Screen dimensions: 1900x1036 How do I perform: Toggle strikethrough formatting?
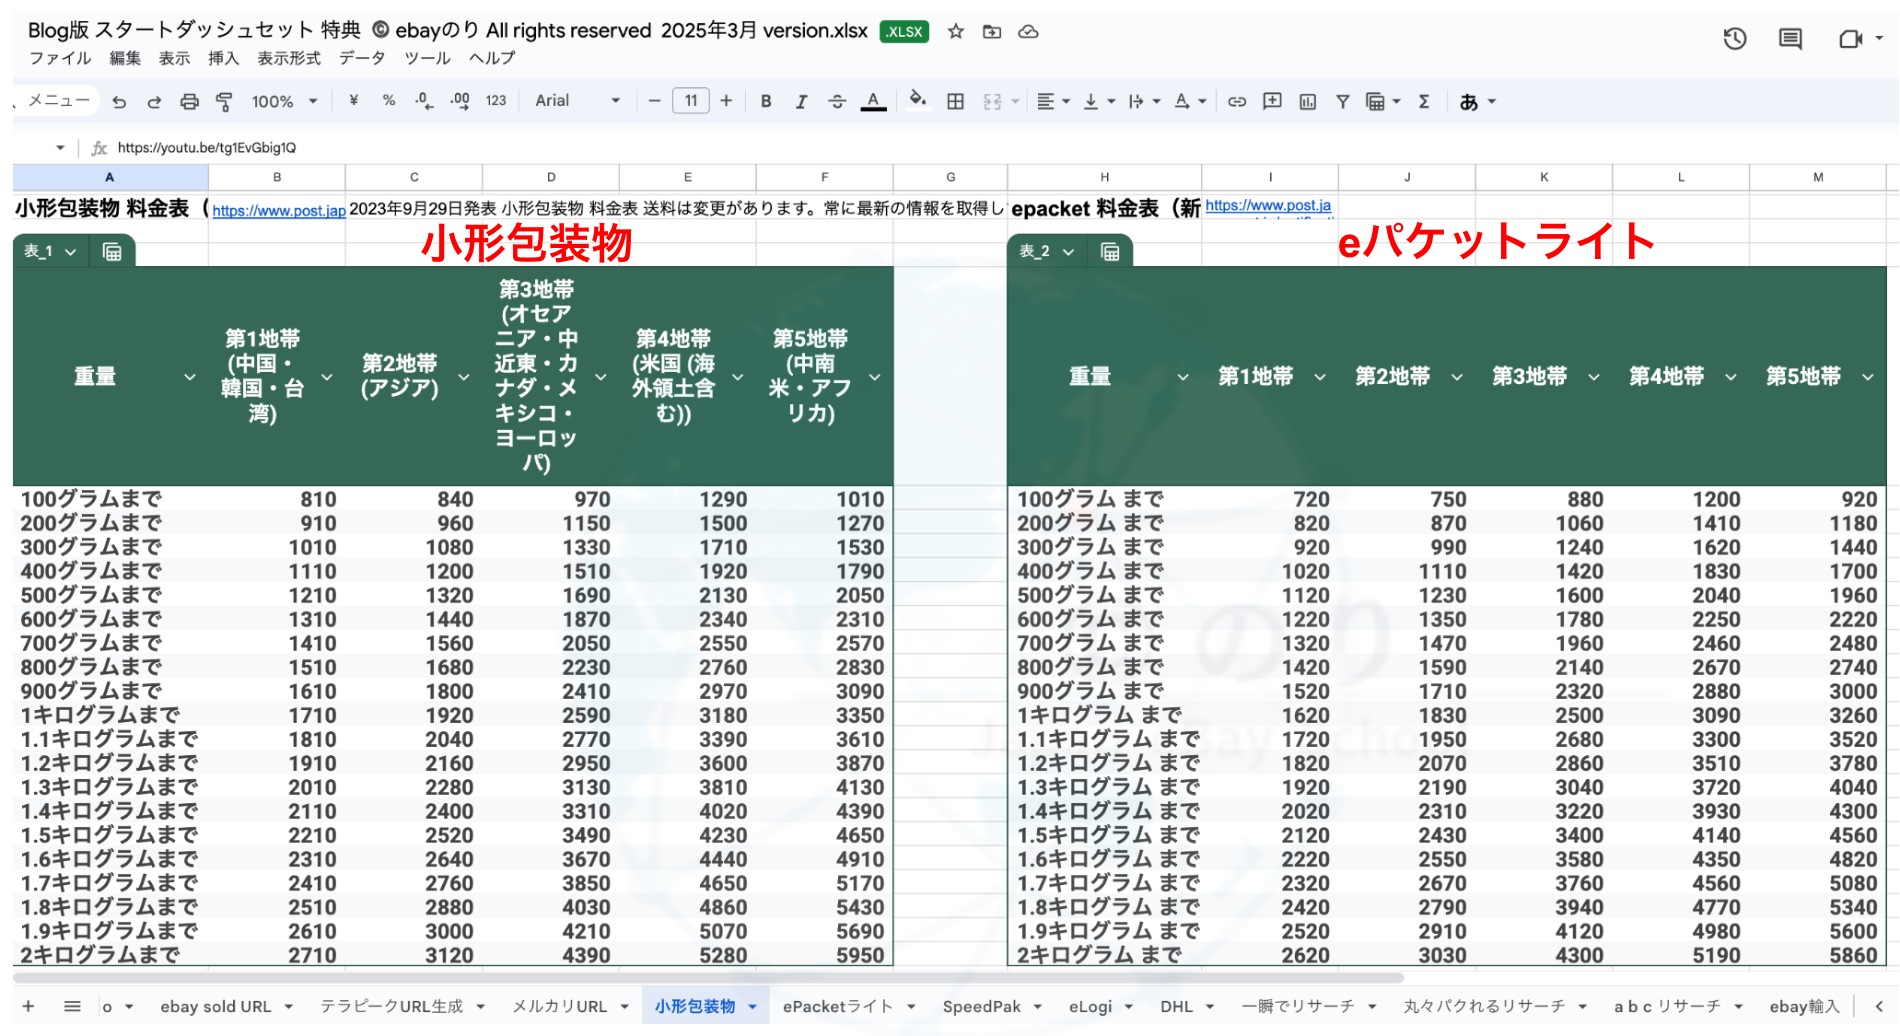tap(837, 101)
